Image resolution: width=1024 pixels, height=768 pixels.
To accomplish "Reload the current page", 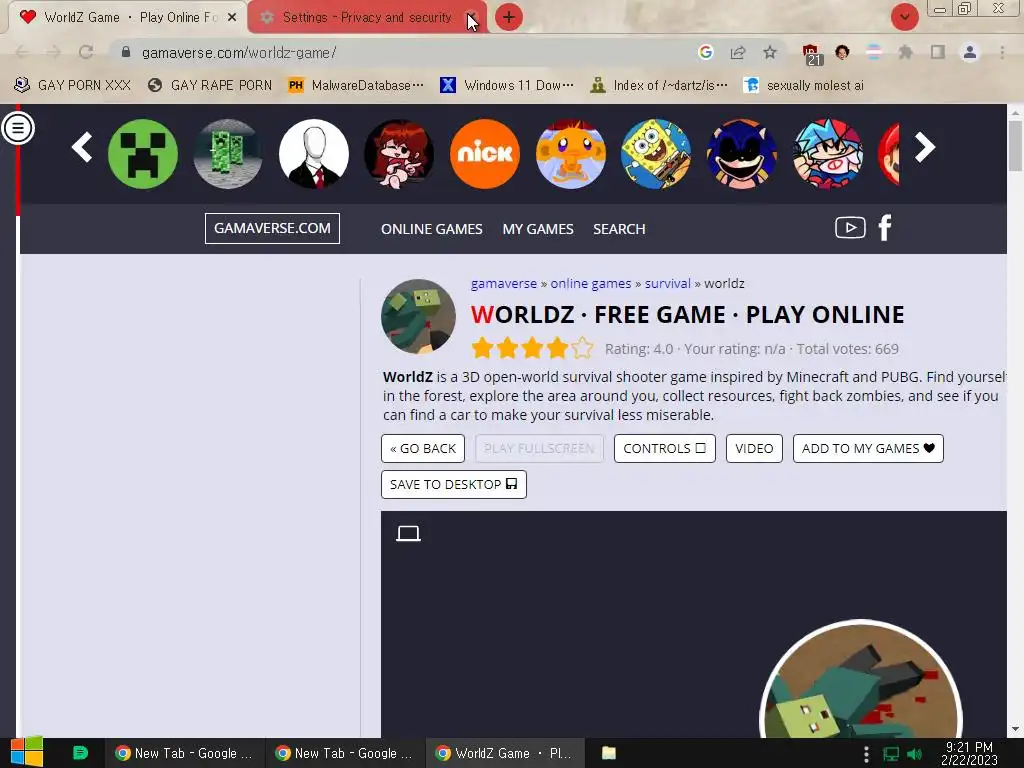I will click(x=86, y=52).
